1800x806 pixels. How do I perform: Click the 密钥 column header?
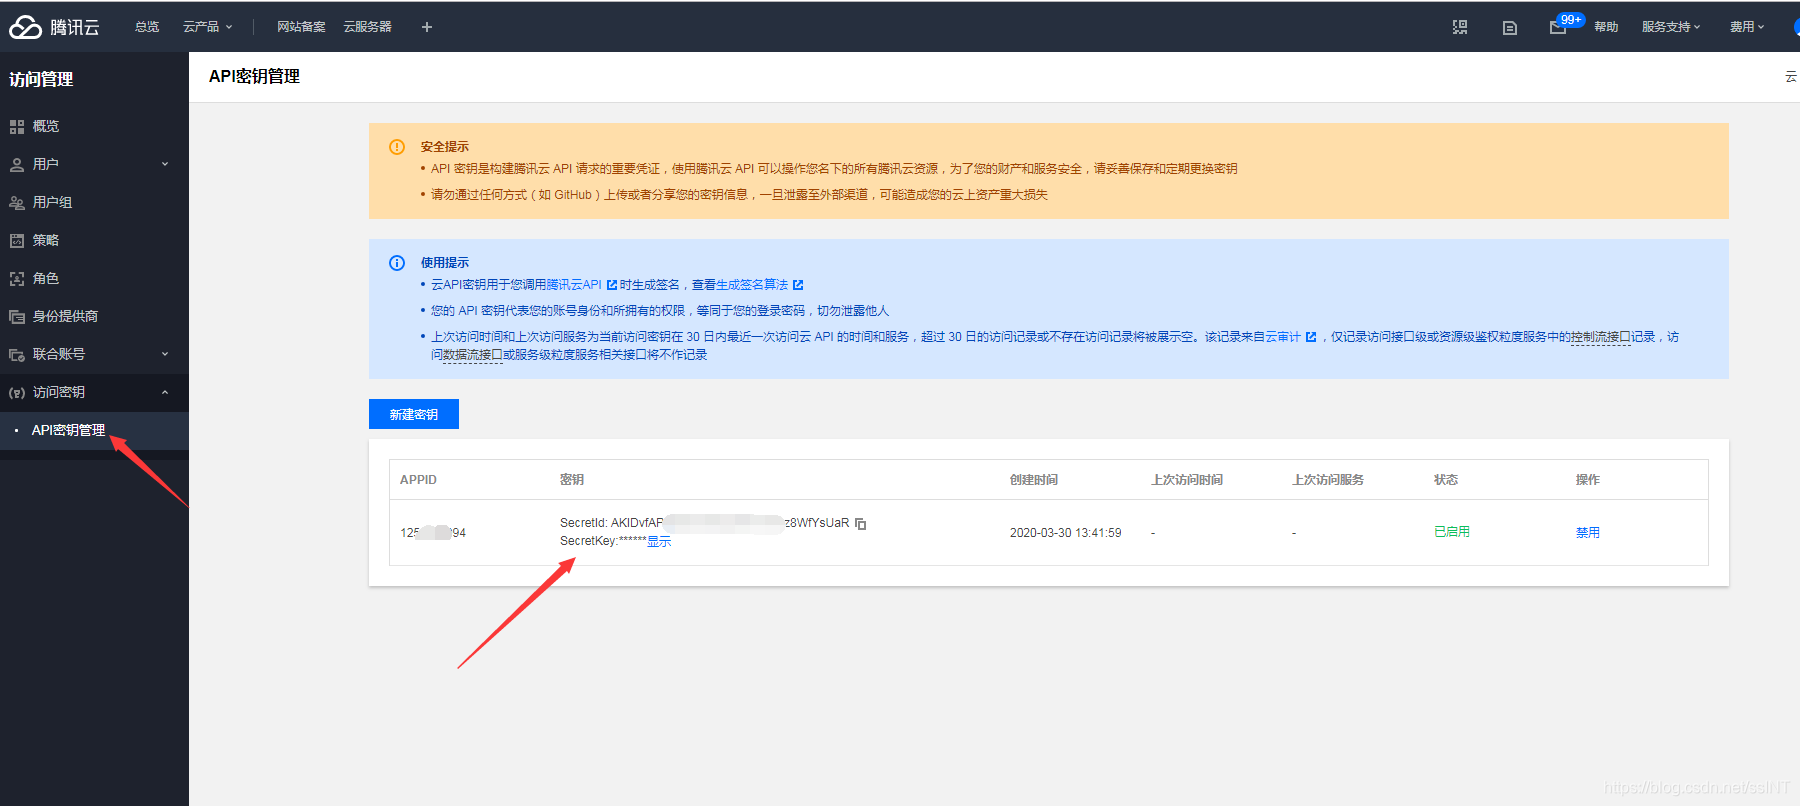(x=572, y=480)
